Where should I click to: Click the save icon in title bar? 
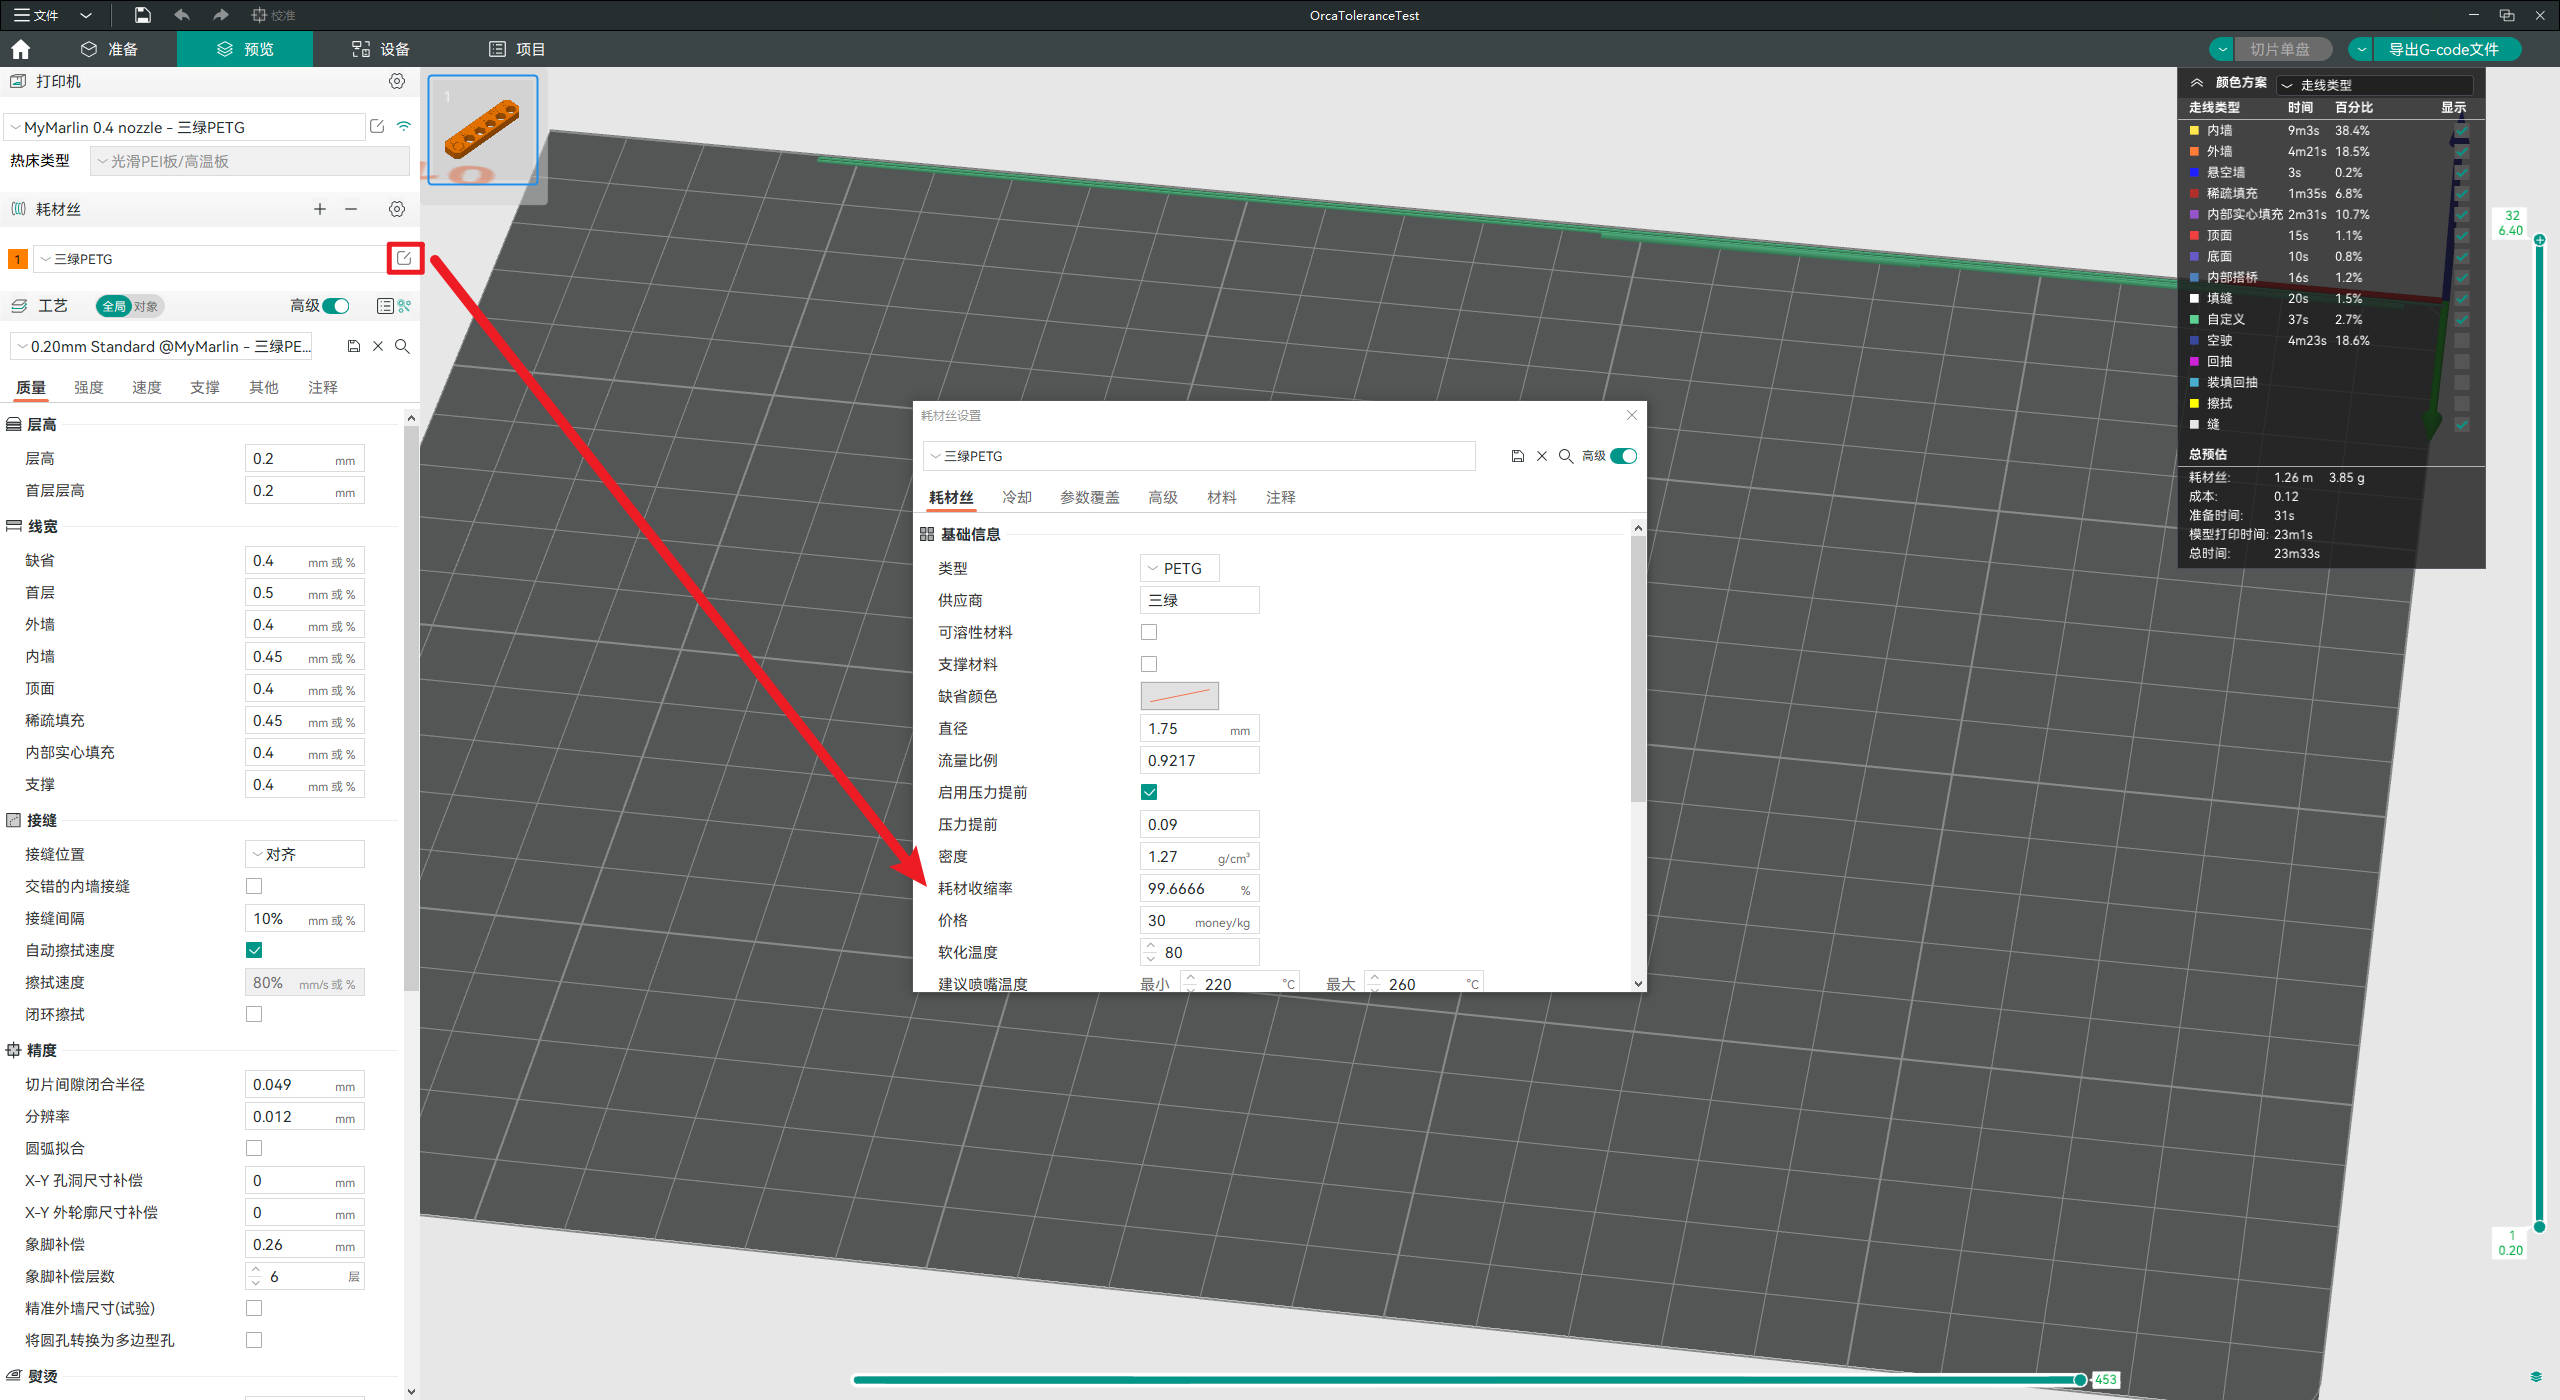tap(142, 15)
